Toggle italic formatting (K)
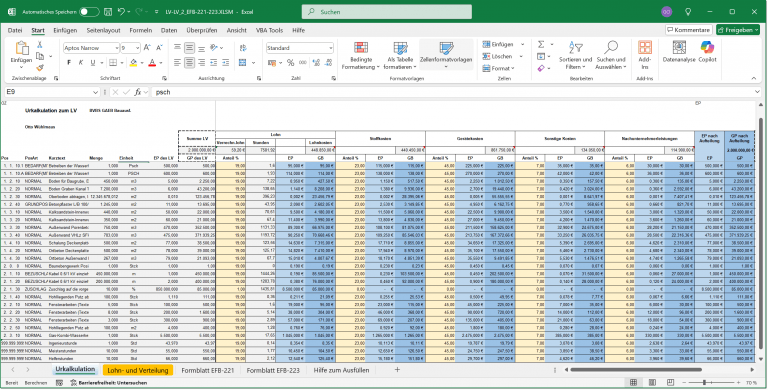Image resolution: width=768 pixels, height=390 pixels. (x=80, y=63)
